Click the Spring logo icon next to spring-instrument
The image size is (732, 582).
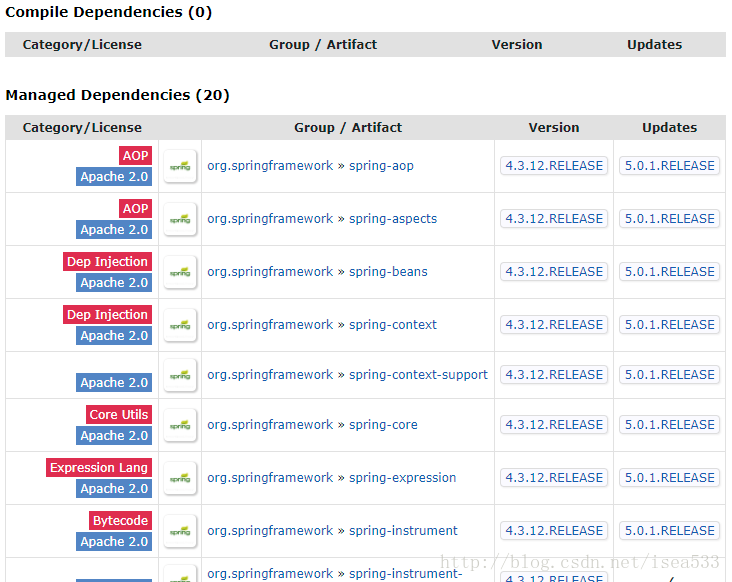coord(180,531)
